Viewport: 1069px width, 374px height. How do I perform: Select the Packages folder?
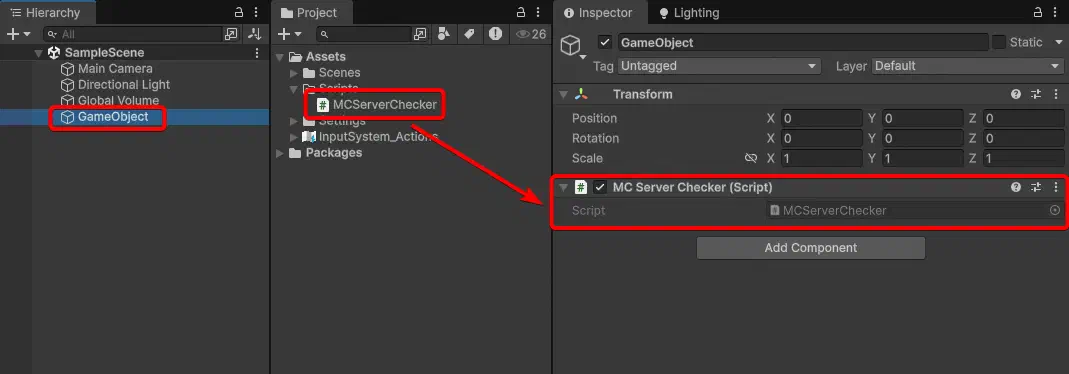pyautogui.click(x=333, y=153)
